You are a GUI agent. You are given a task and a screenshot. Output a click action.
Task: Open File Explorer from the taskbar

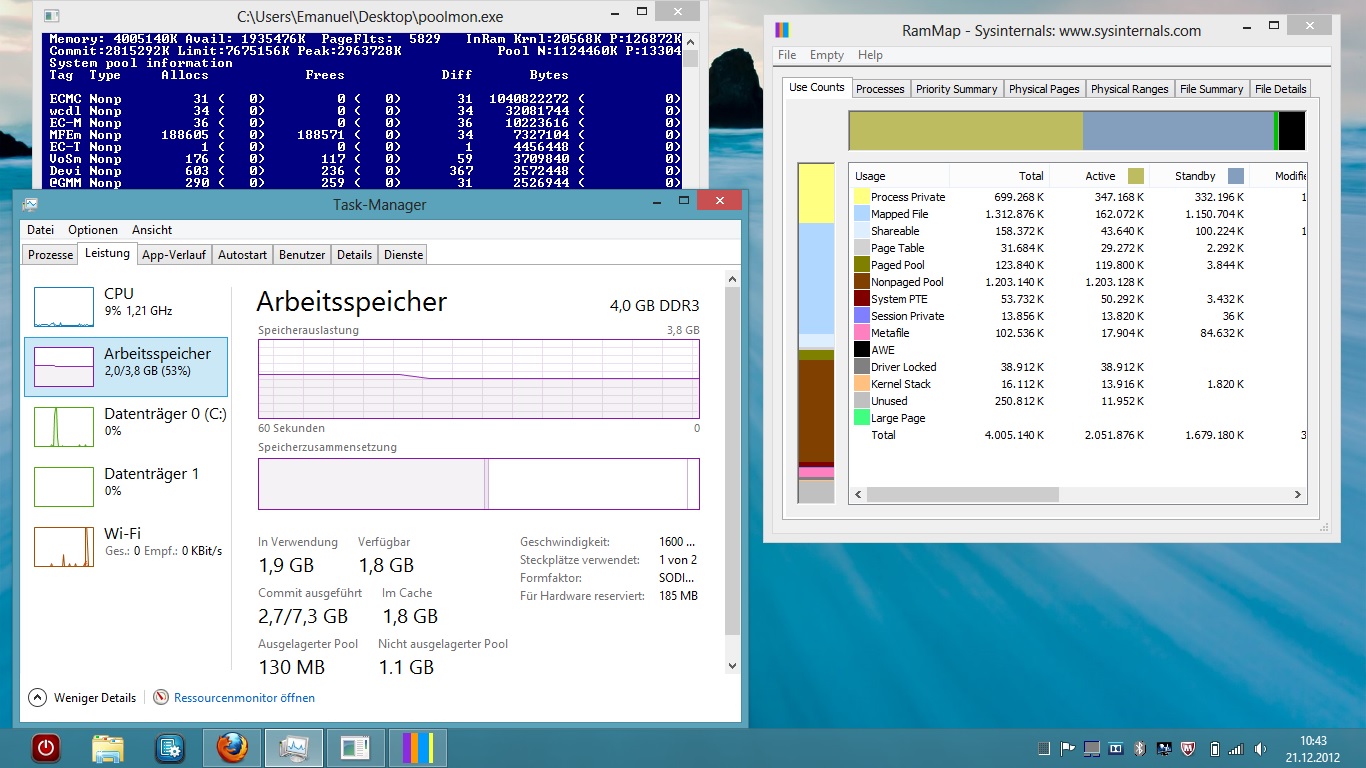tap(107, 748)
